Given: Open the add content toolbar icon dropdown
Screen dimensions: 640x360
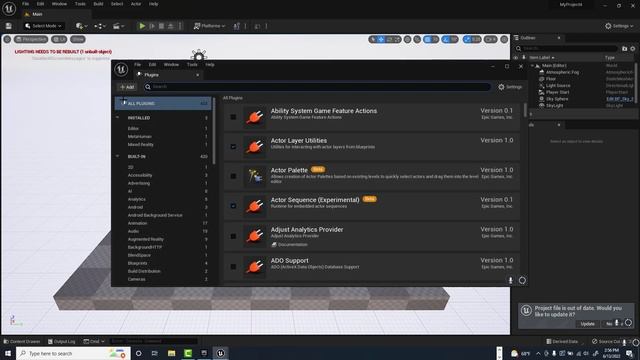Looking at the screenshot, I should pyautogui.click(x=81, y=26).
